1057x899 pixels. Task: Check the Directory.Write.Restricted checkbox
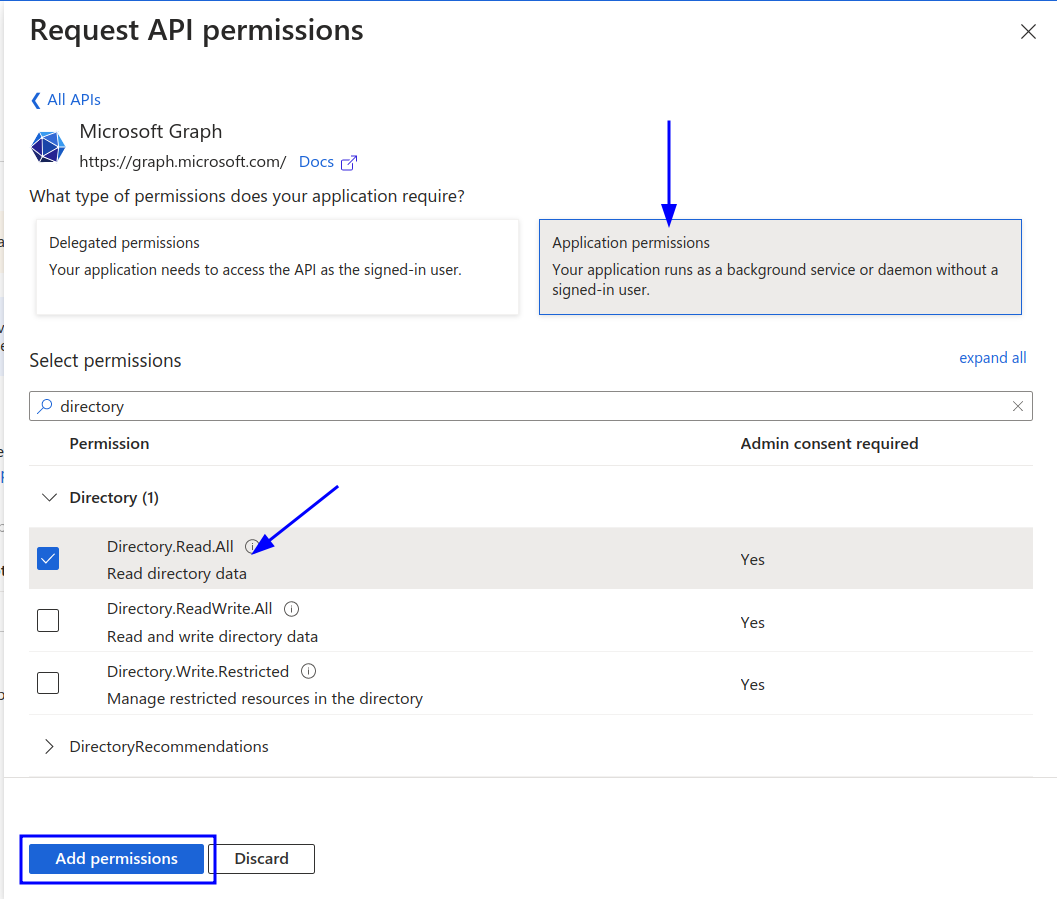(48, 683)
